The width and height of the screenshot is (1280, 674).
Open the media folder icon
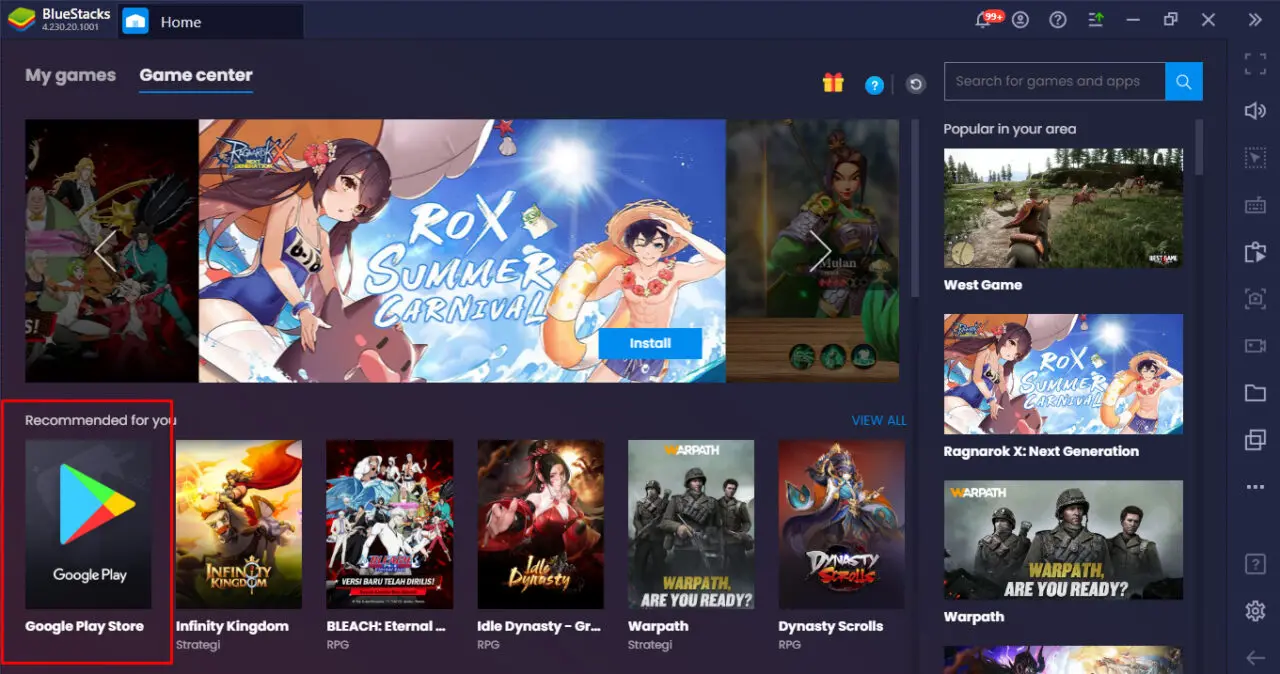click(1255, 393)
